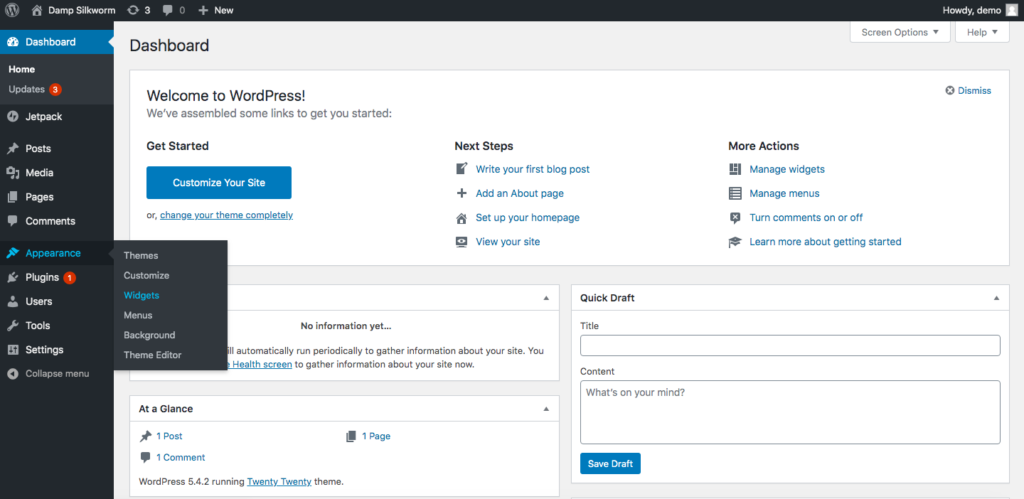Open the Twenty Twenty theme link
Viewport: 1024px width, 499px height.
click(280, 482)
